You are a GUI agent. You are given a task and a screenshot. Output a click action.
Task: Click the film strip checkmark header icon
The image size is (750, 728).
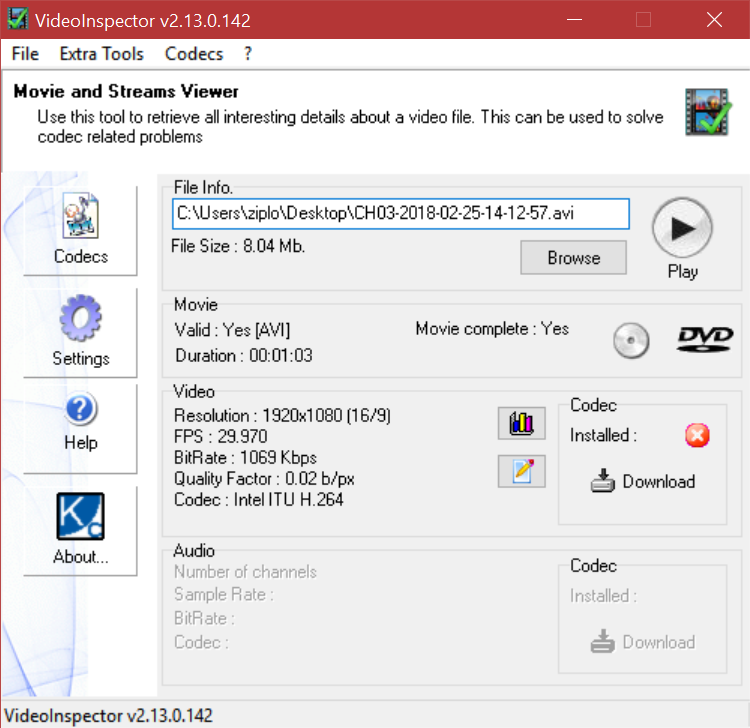coord(707,112)
